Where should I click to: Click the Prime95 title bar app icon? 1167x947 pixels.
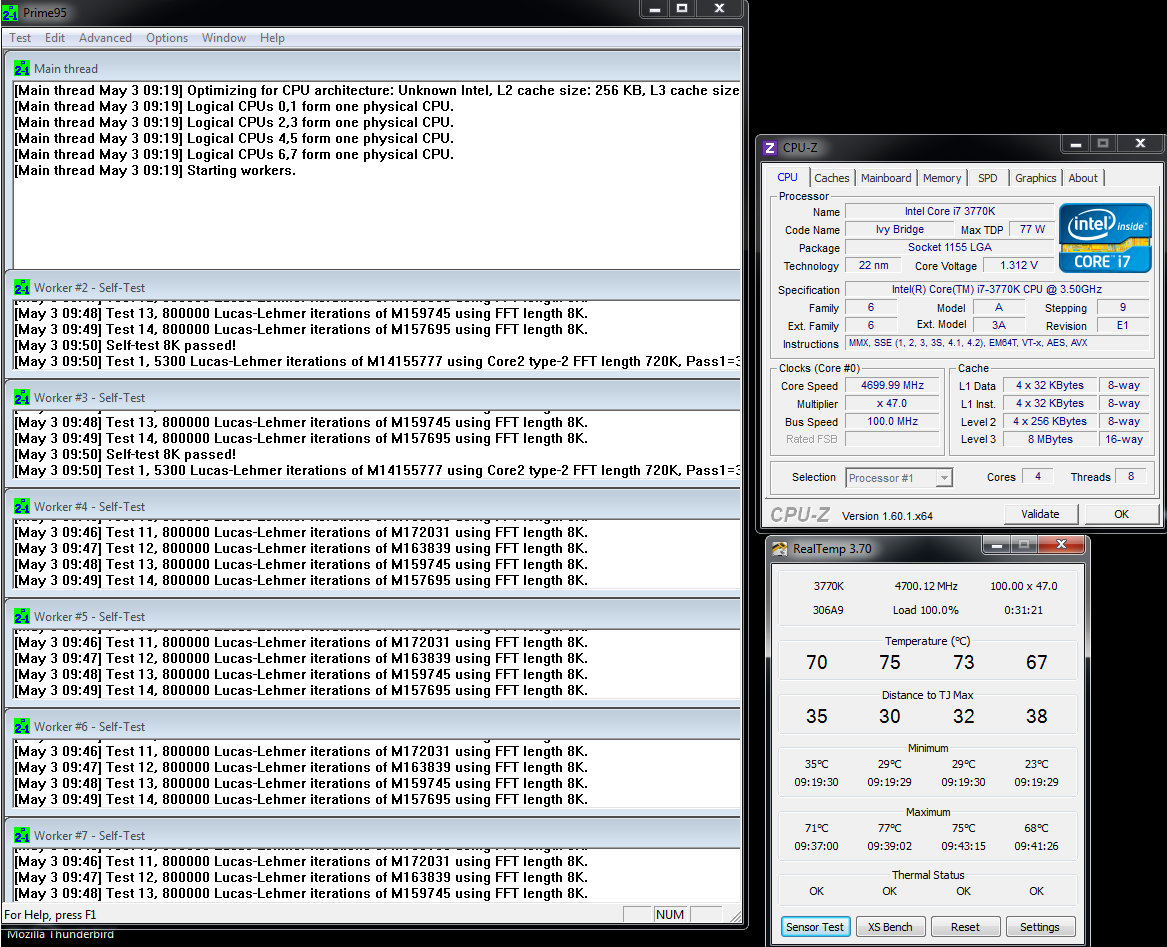coord(10,13)
